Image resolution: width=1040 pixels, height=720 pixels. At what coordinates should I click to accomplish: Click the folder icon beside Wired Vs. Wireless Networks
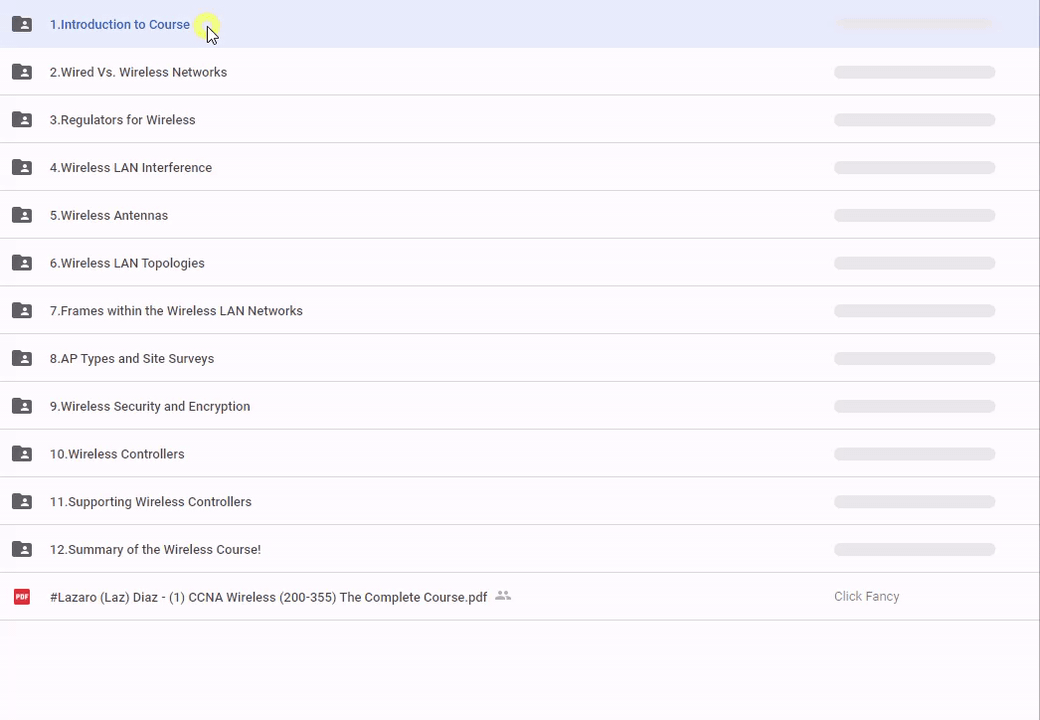tap(22, 72)
